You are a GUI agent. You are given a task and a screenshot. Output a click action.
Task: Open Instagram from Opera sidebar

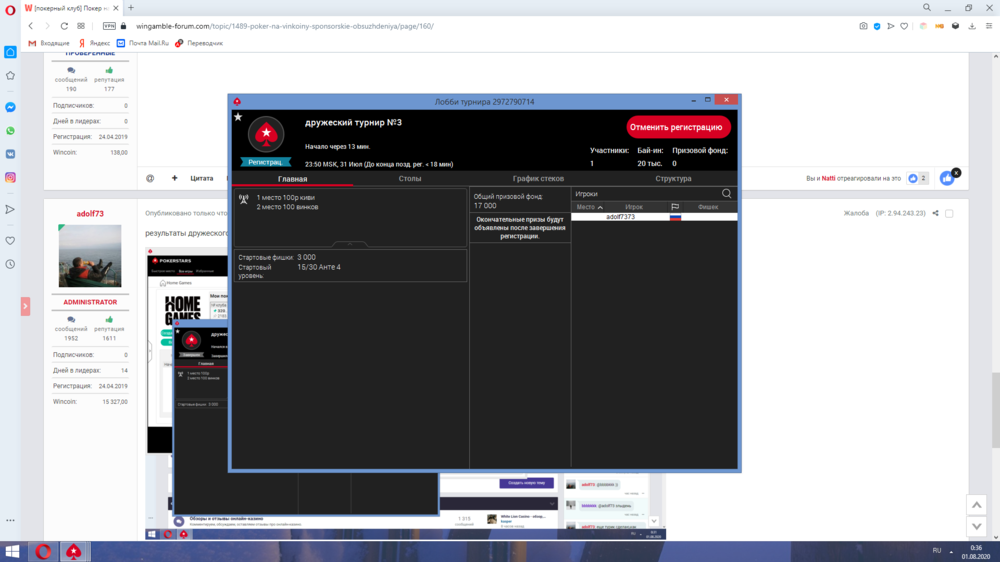pos(10,178)
